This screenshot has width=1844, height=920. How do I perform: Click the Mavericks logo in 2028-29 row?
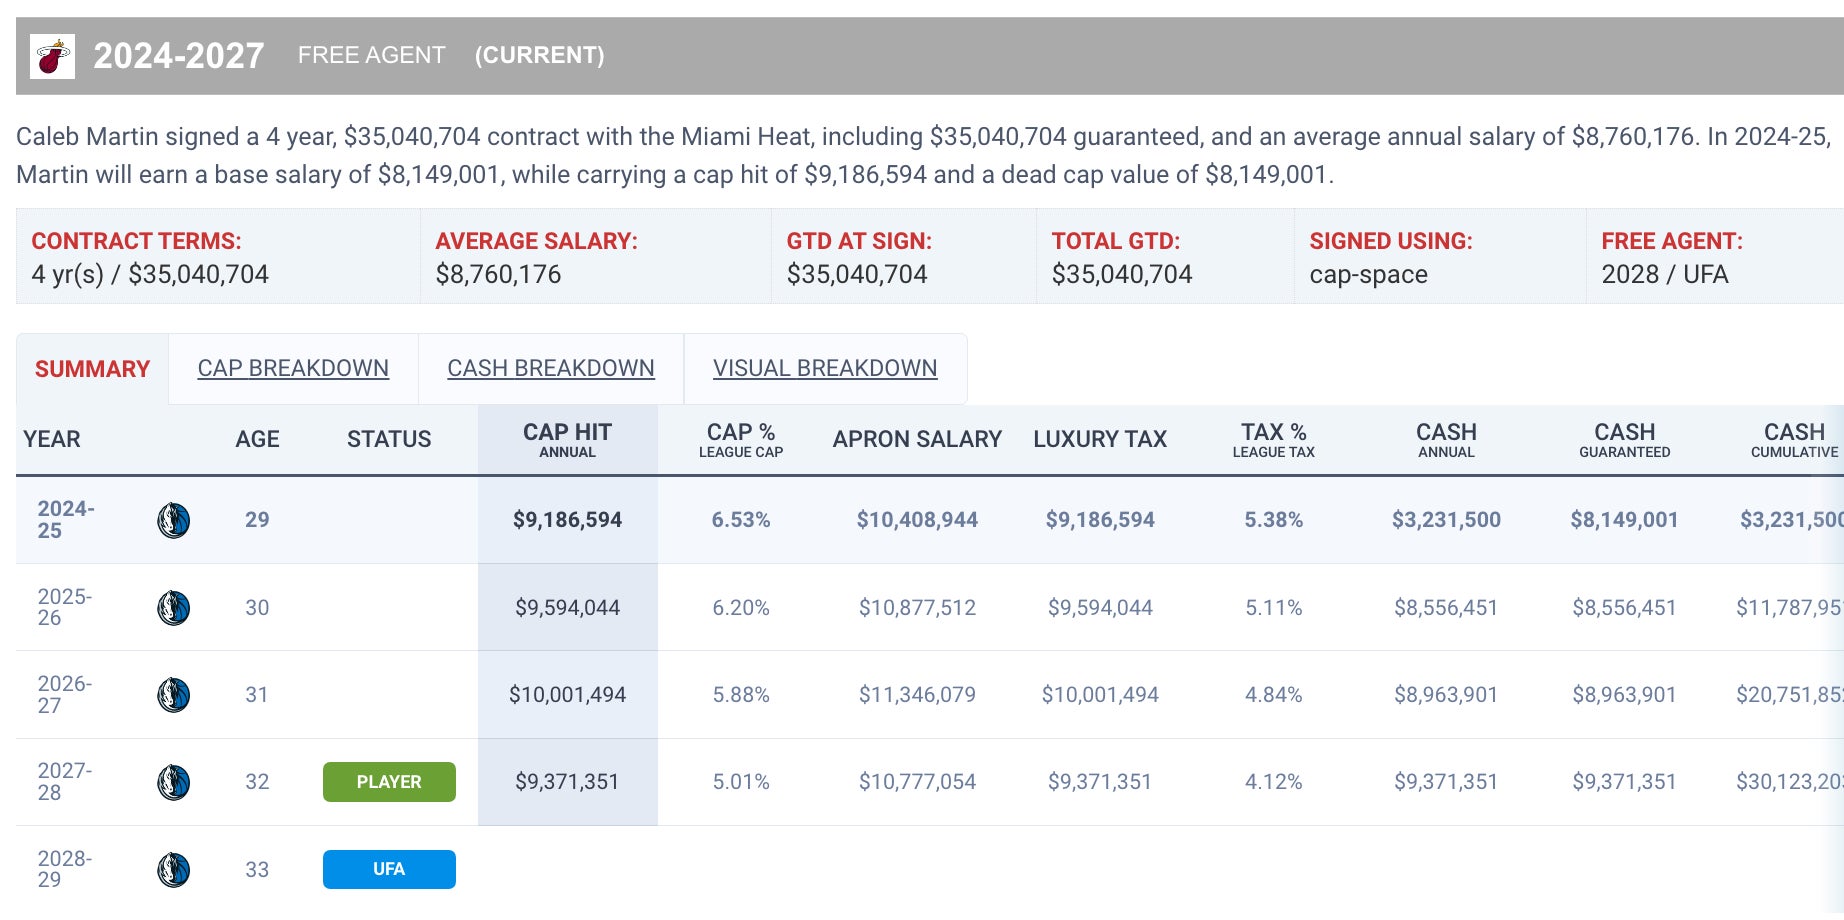click(174, 870)
